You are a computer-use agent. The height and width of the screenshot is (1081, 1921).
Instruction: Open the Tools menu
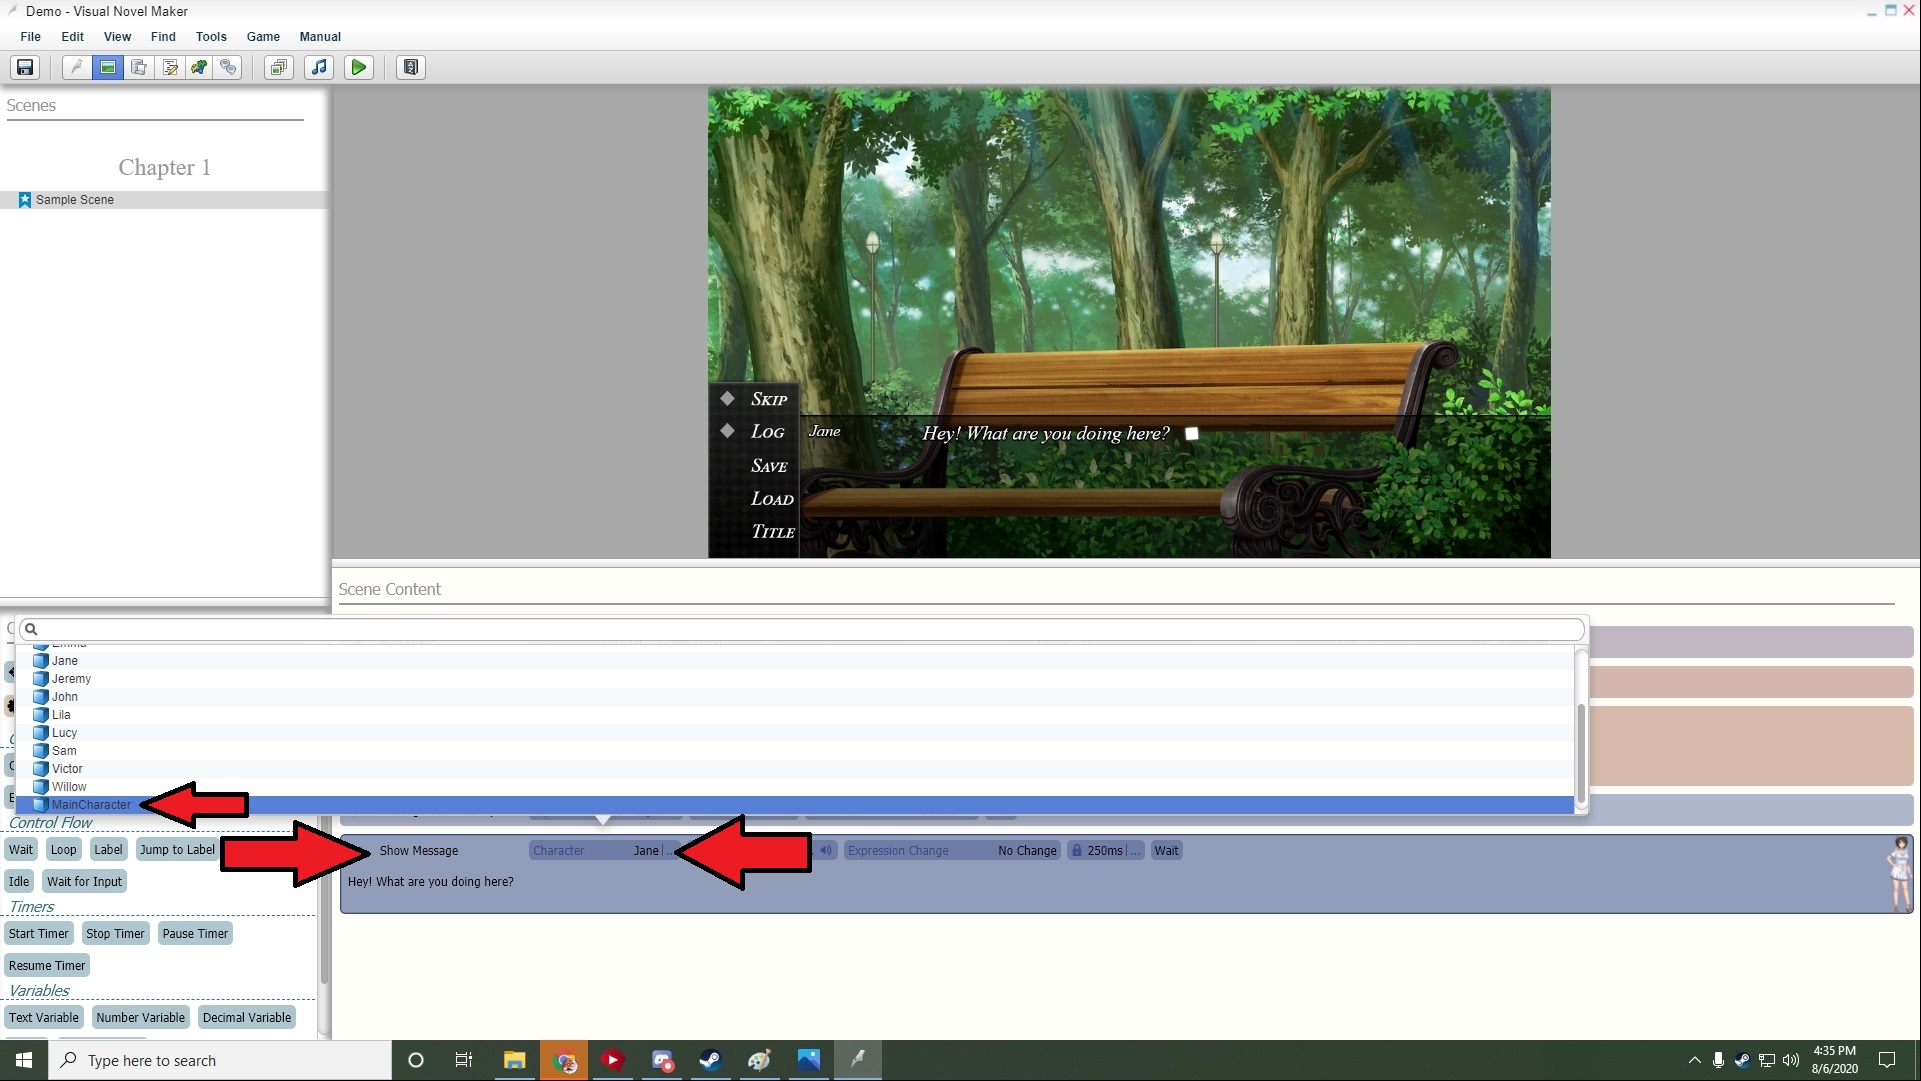(211, 37)
